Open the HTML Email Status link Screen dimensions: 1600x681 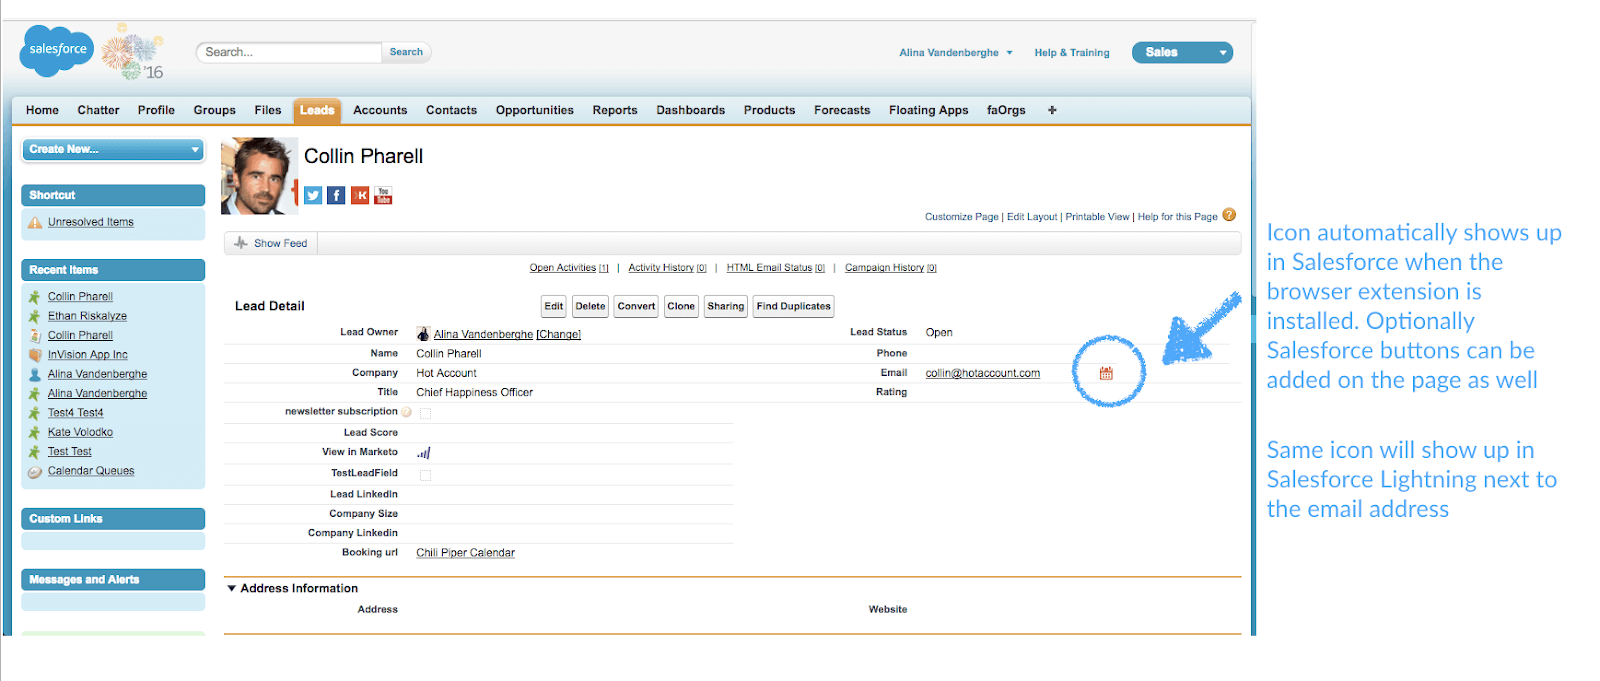click(776, 268)
